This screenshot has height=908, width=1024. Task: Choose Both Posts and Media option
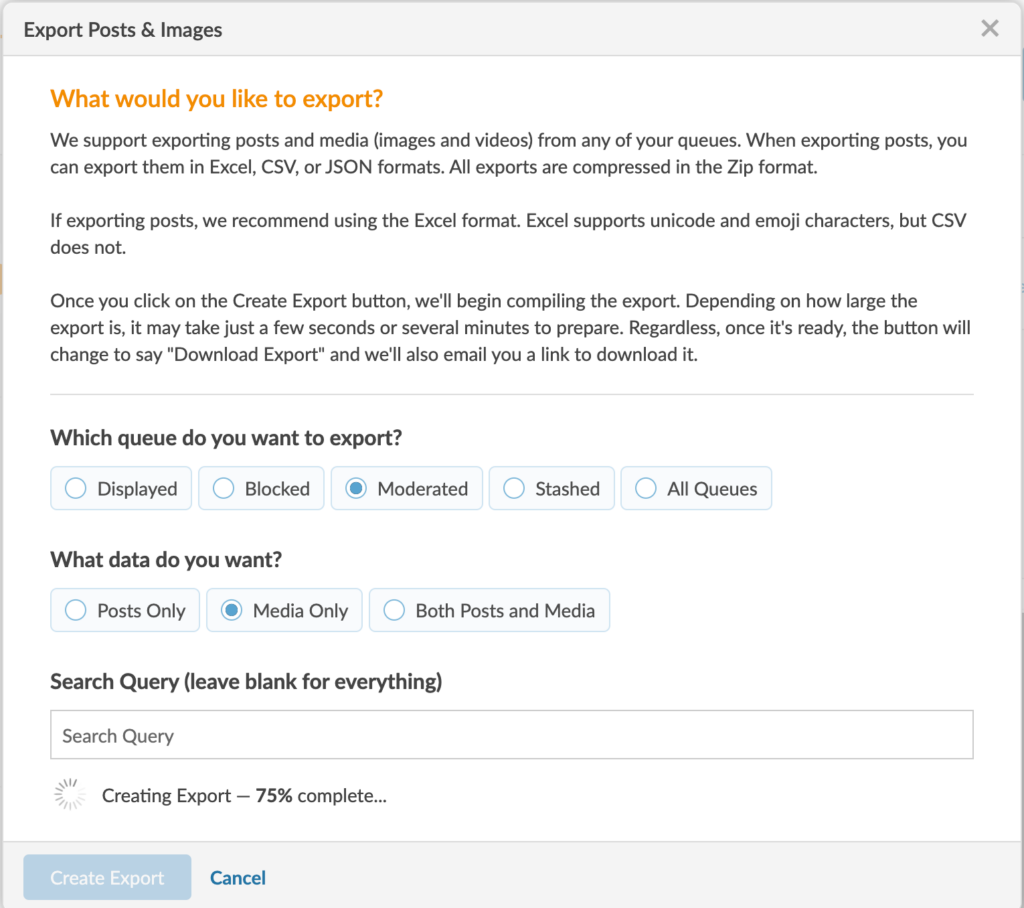tap(489, 610)
